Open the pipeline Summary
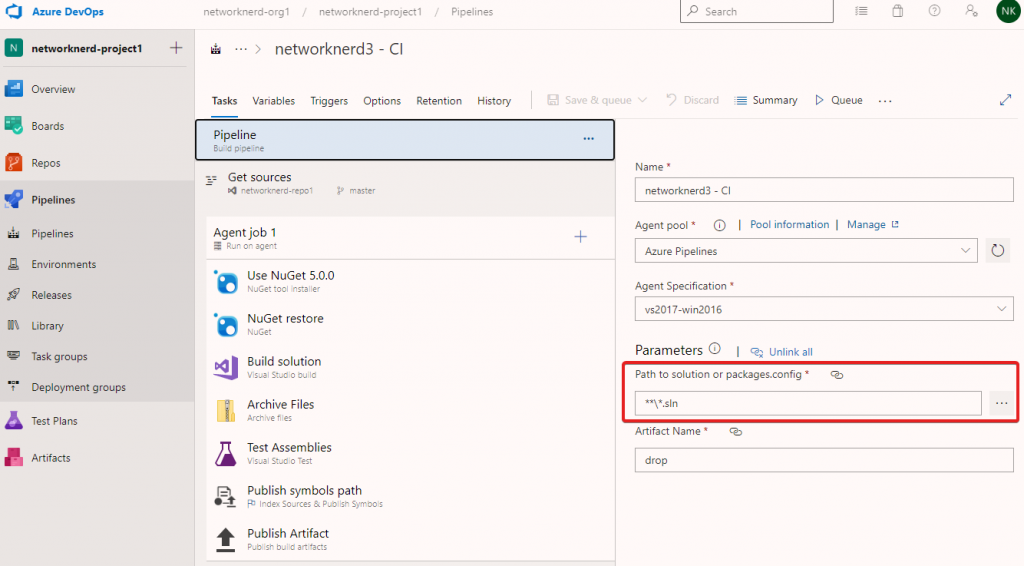The image size is (1024, 566). [766, 100]
